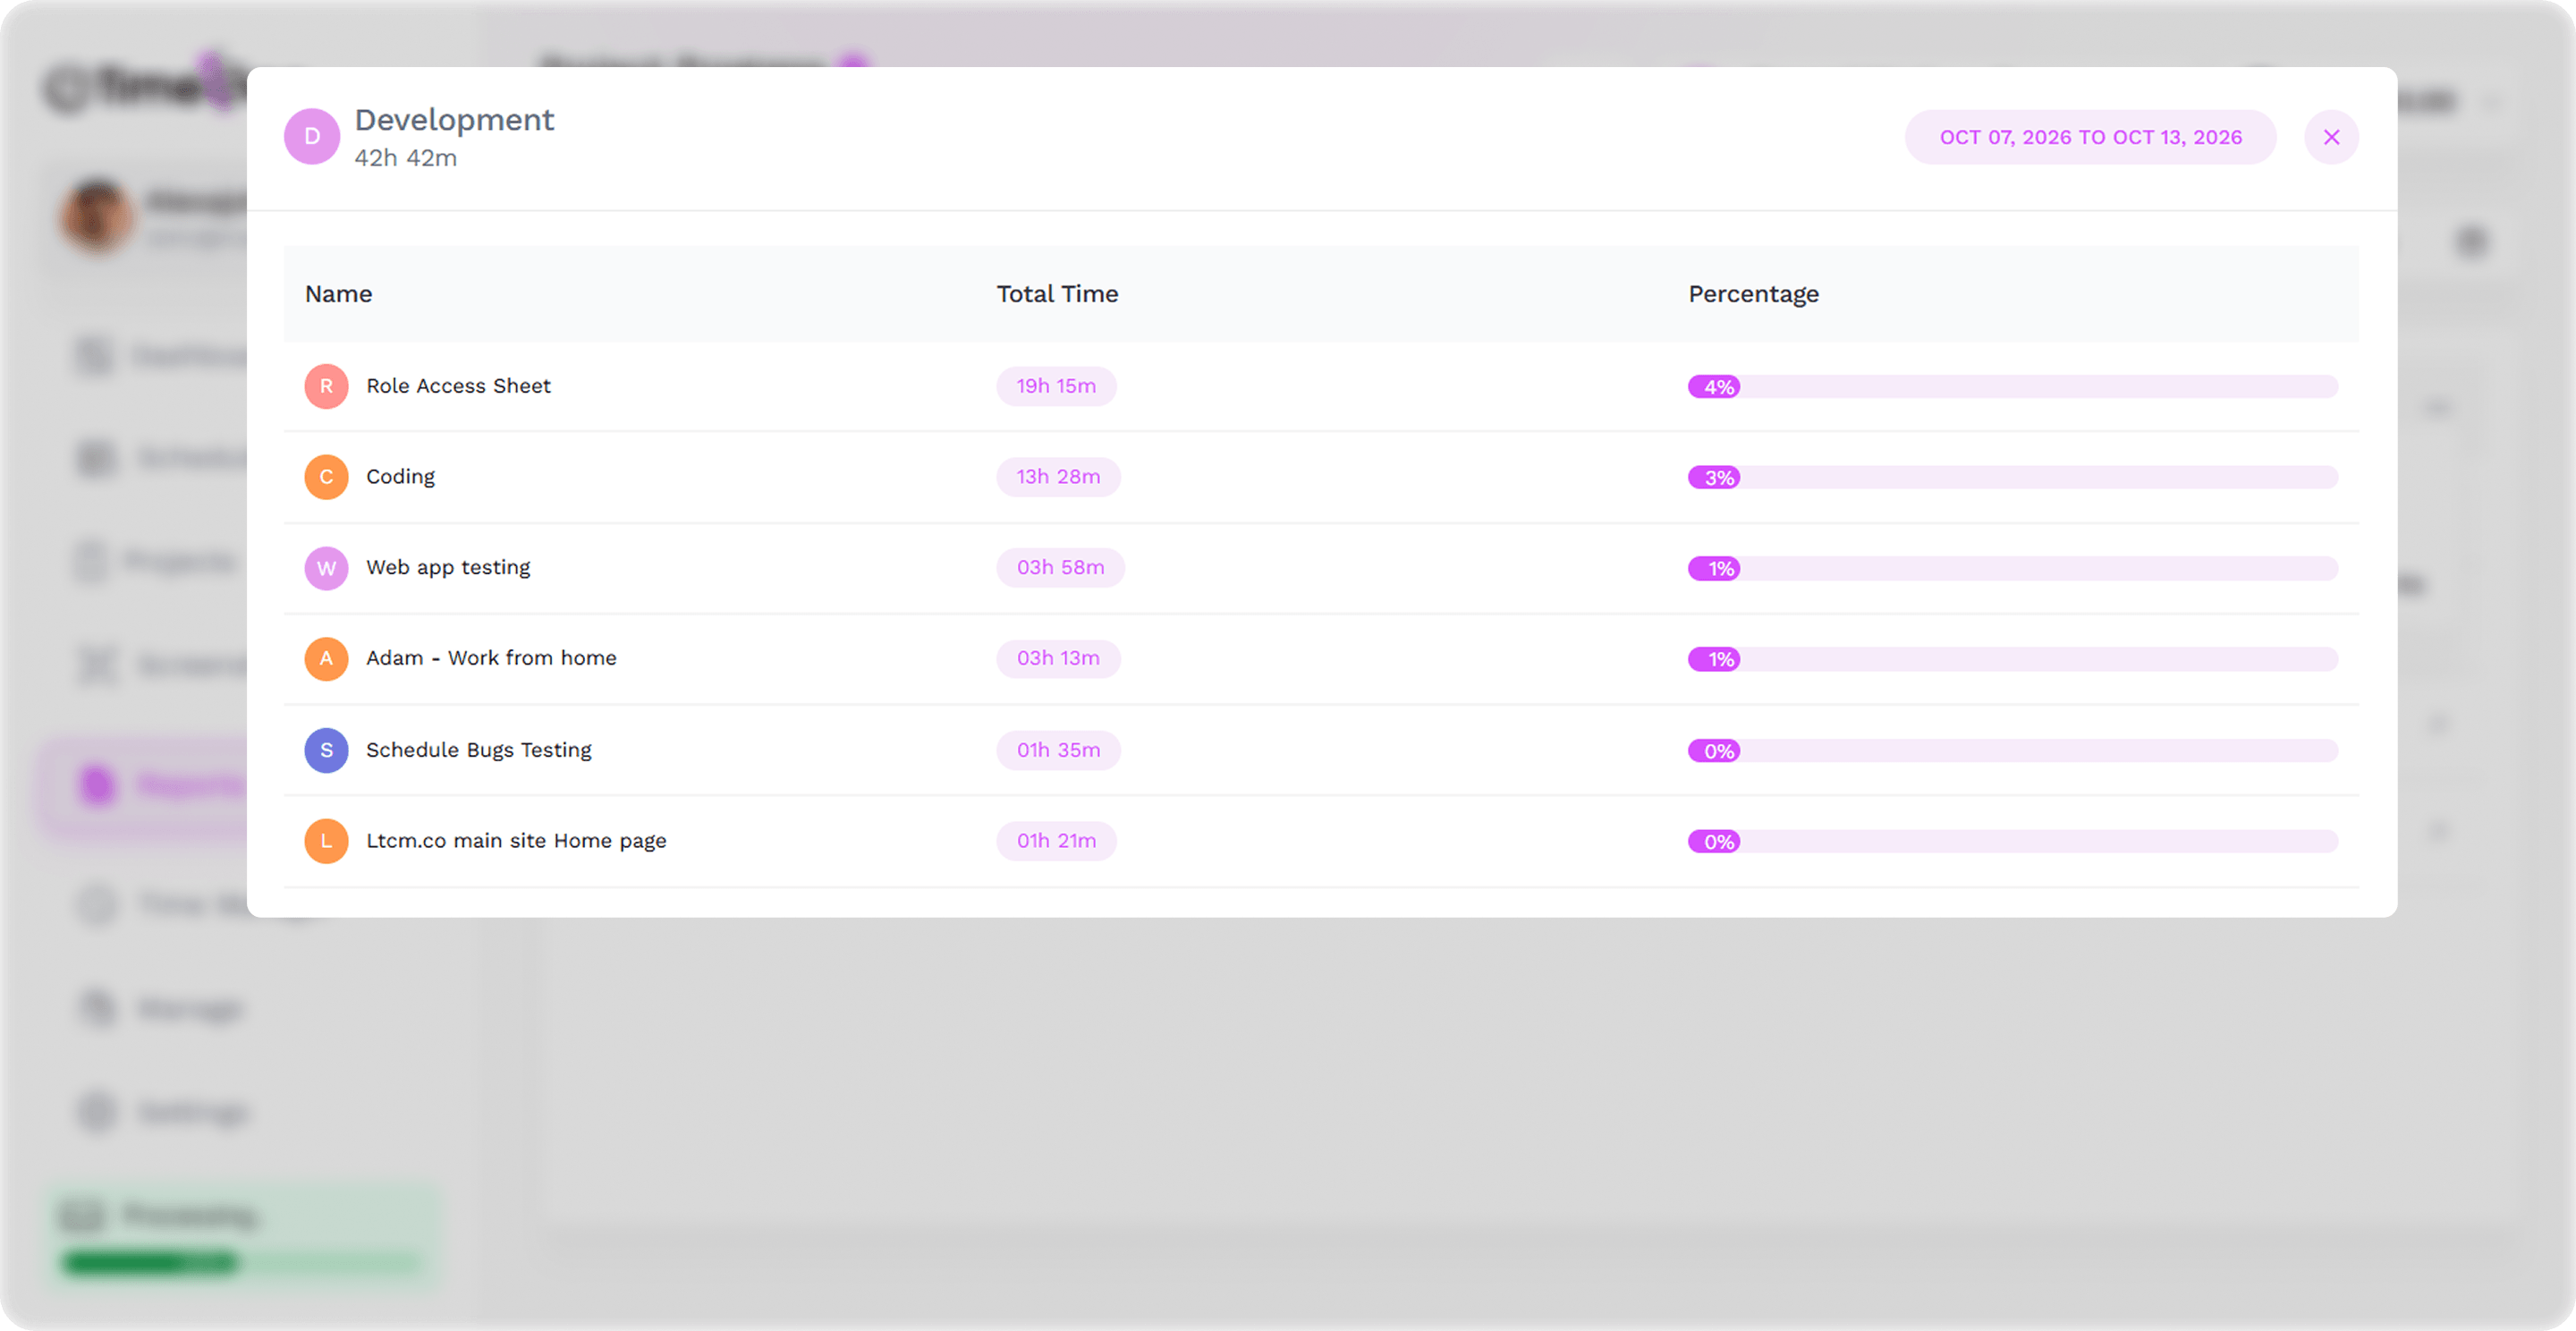Click Coding 3% progress bar
2576x1331 pixels.
[x=2013, y=478]
